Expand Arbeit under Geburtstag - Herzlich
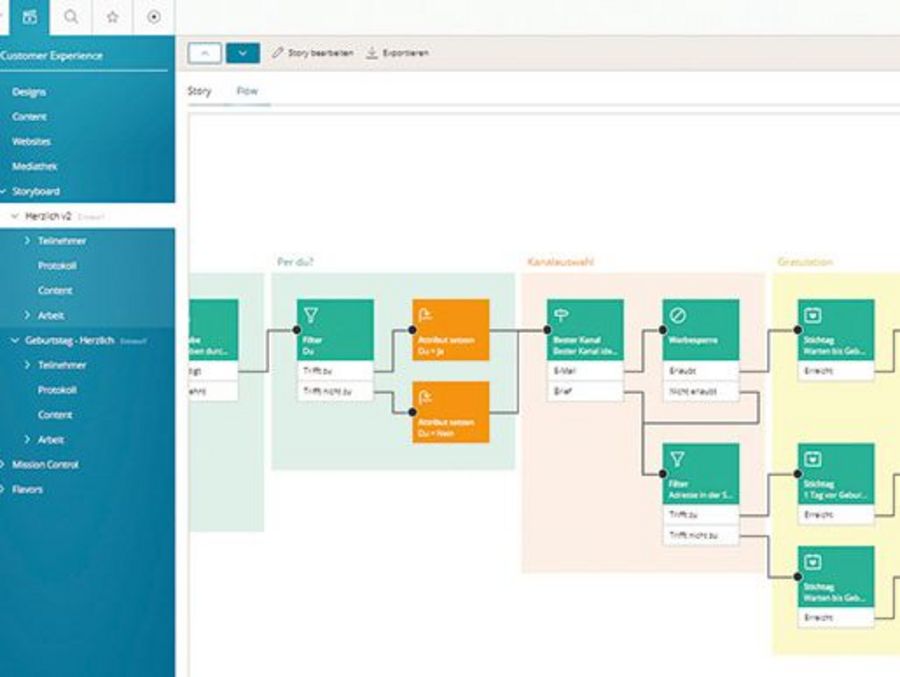 [x=27, y=440]
